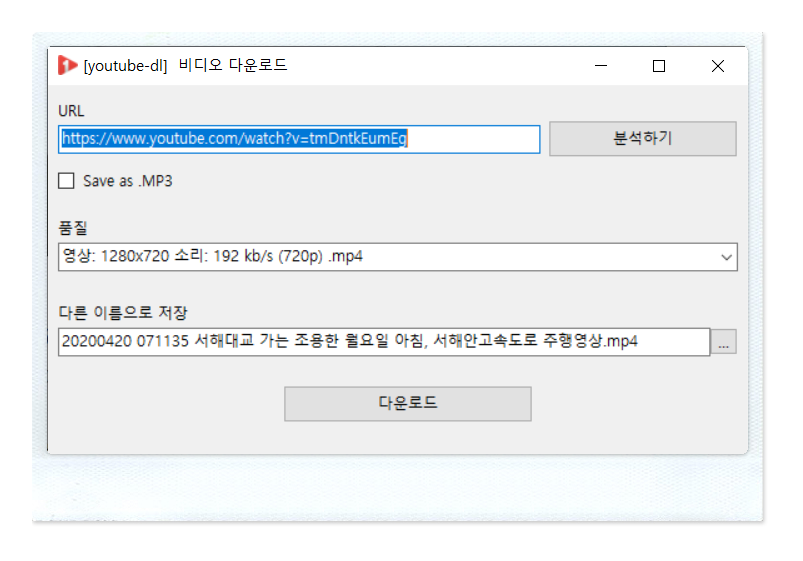Click the 다른 이름으로 저장 filename field
This screenshot has height=561, width=803.
384,342
